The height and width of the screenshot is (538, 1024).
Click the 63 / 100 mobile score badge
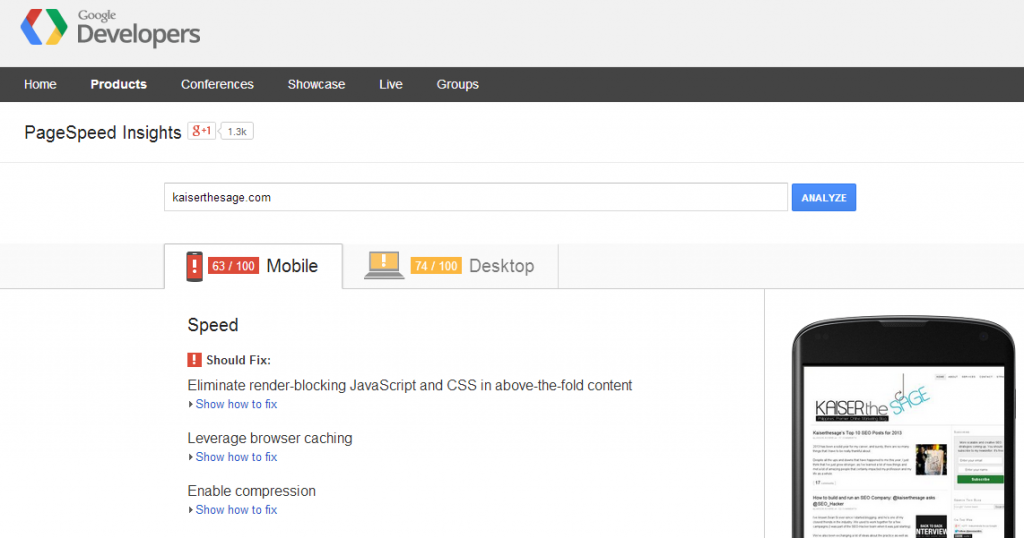pyautogui.click(x=233, y=266)
